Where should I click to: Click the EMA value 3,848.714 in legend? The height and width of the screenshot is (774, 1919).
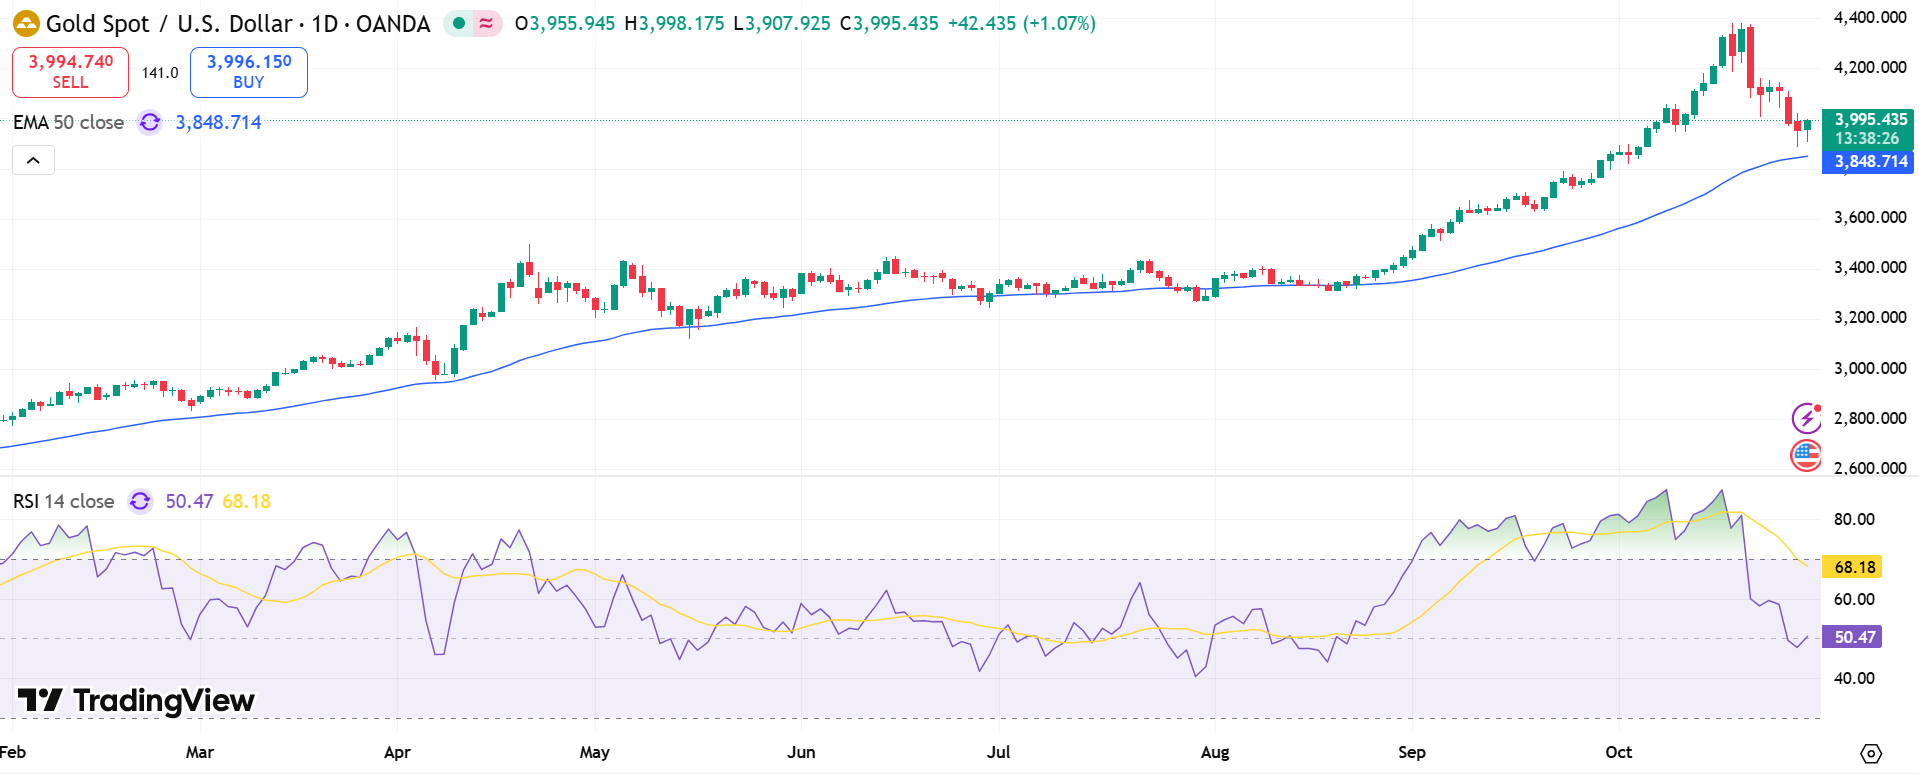tap(218, 122)
